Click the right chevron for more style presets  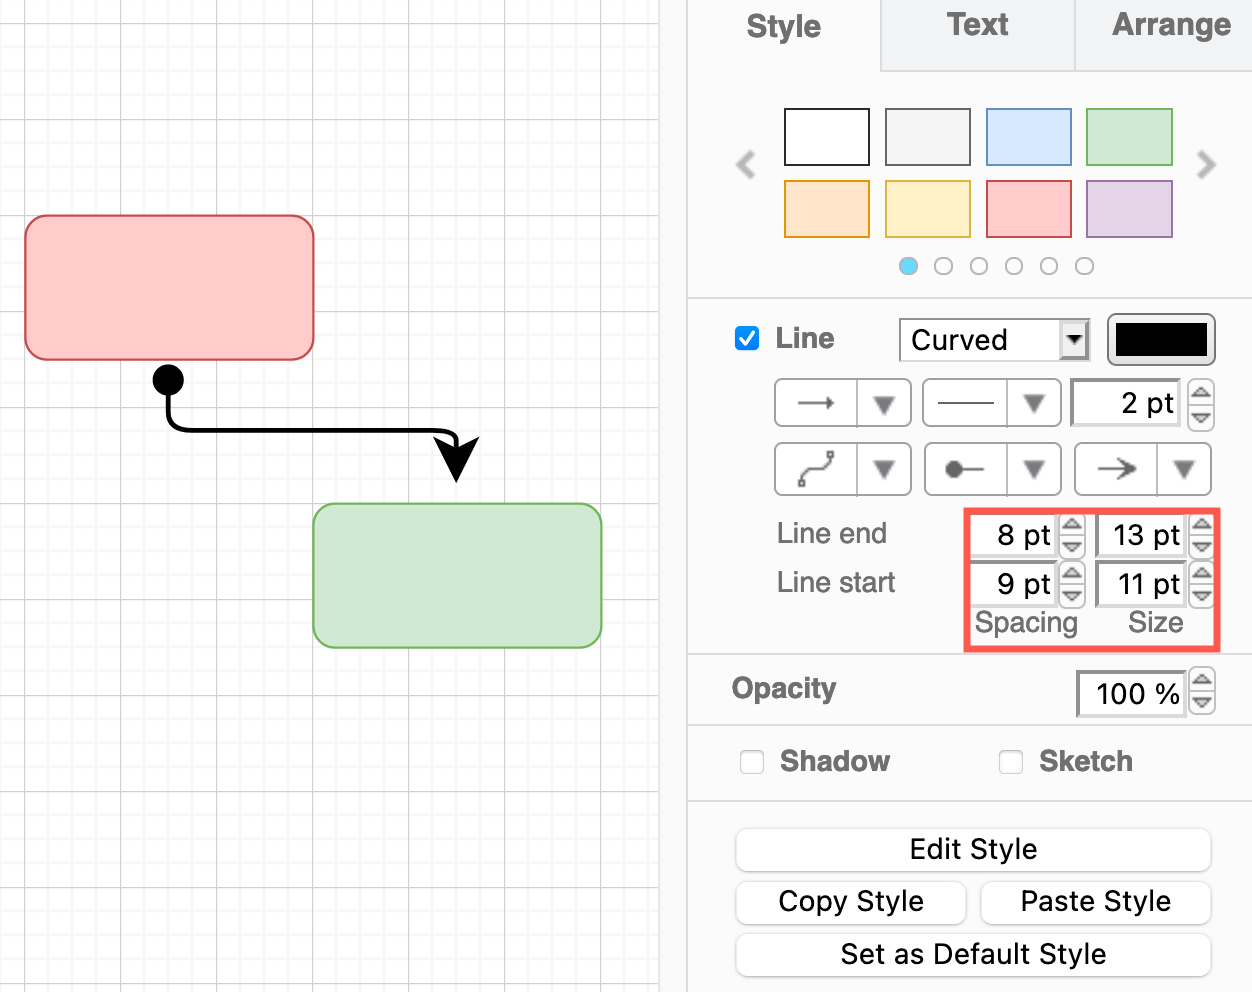1206,165
